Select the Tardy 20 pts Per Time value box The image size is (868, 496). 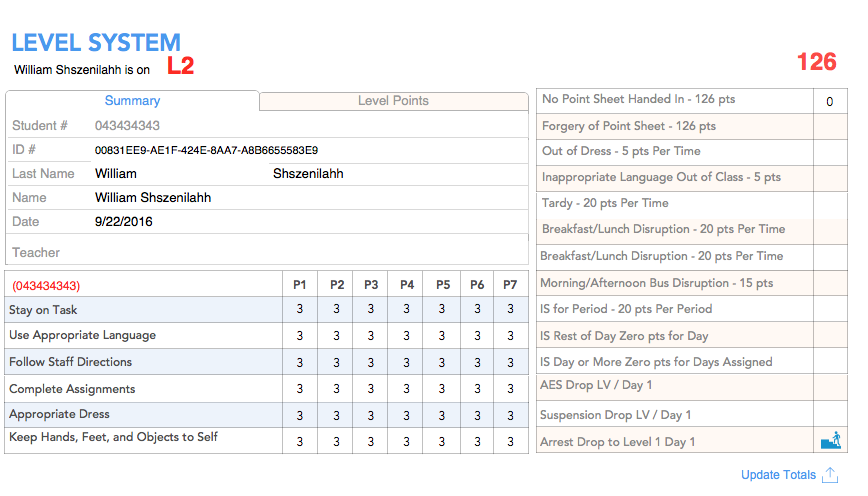[x=830, y=205]
